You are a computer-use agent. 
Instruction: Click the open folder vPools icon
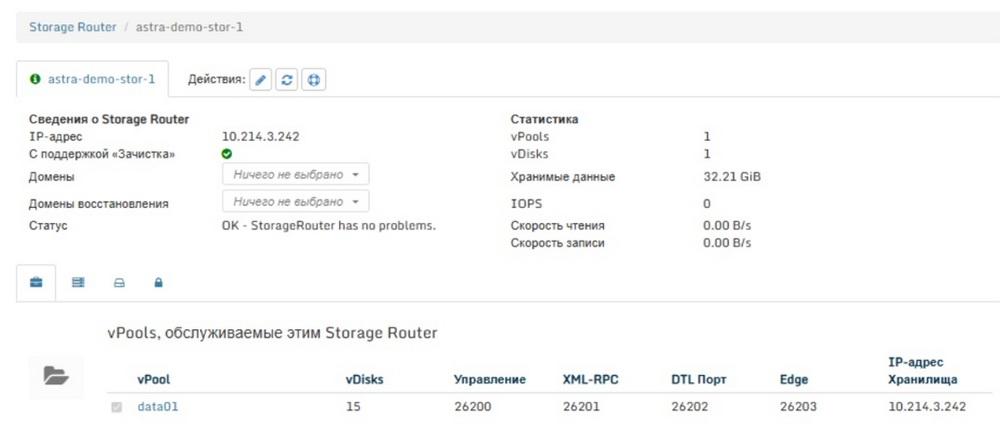click(56, 376)
